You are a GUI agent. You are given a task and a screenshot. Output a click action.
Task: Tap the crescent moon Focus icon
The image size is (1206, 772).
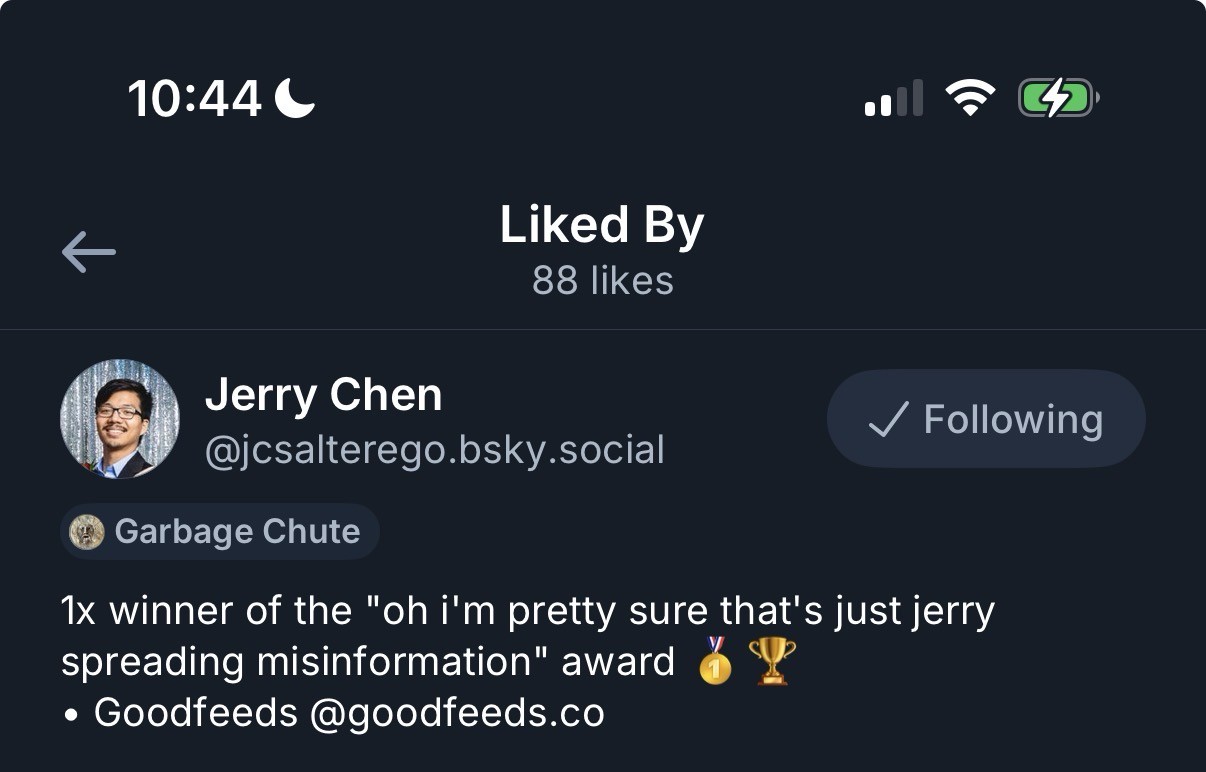295,98
